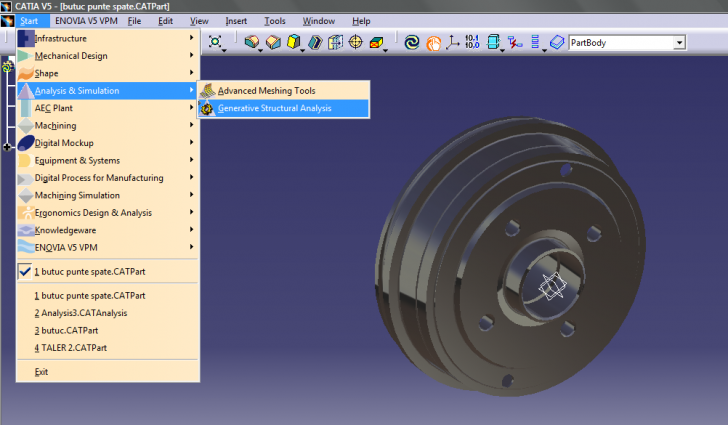The image size is (728, 425).
Task: Open recent file 3 butuc.CATPart
Action: [108, 330]
